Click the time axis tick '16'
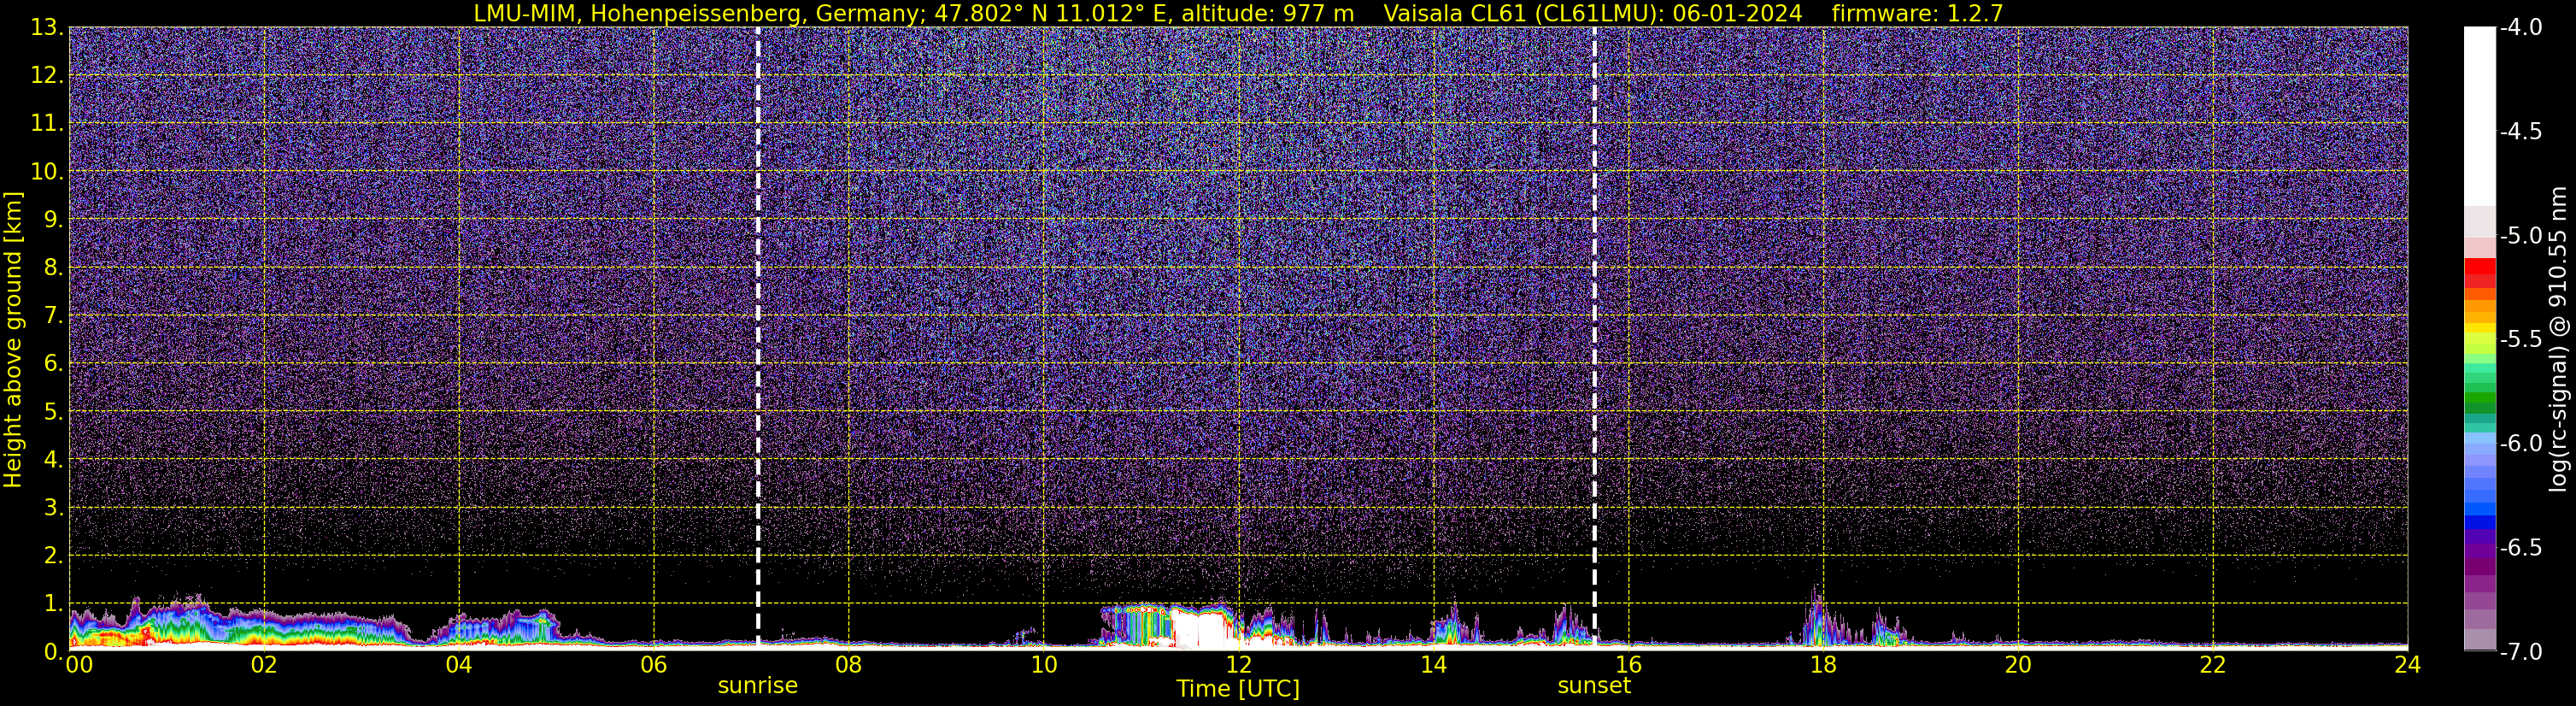The width and height of the screenshot is (2576, 706). (x=1628, y=665)
